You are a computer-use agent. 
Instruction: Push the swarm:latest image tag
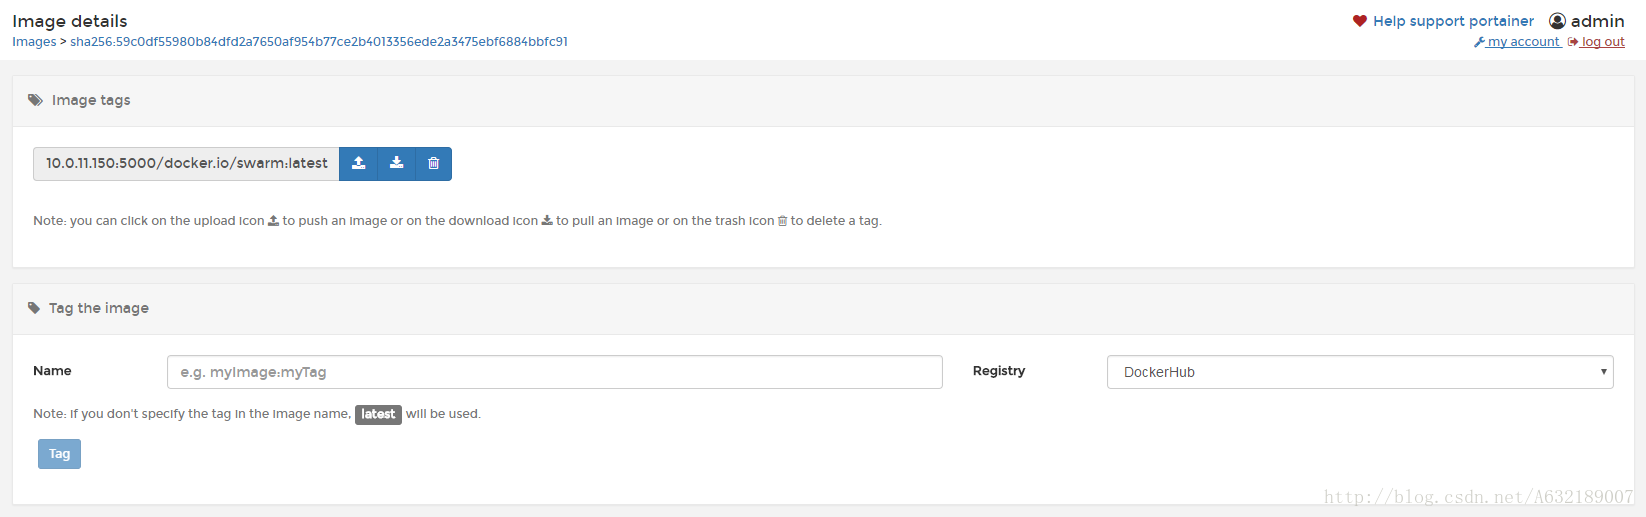tap(359, 163)
